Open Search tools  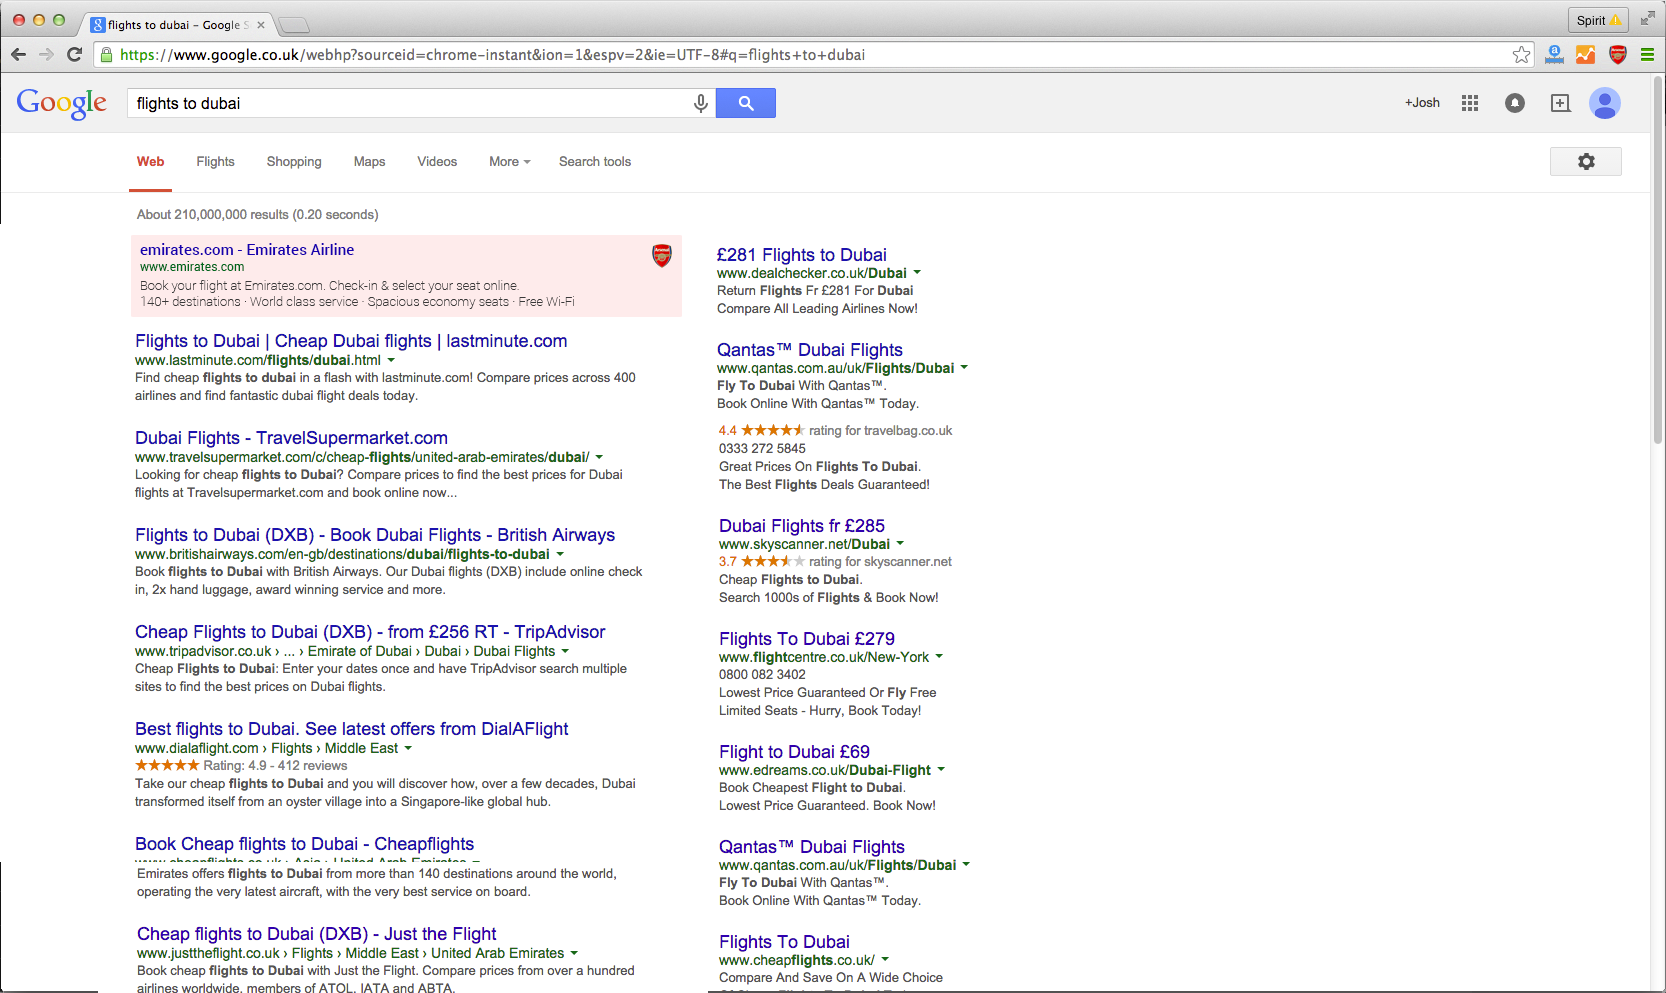pos(595,162)
